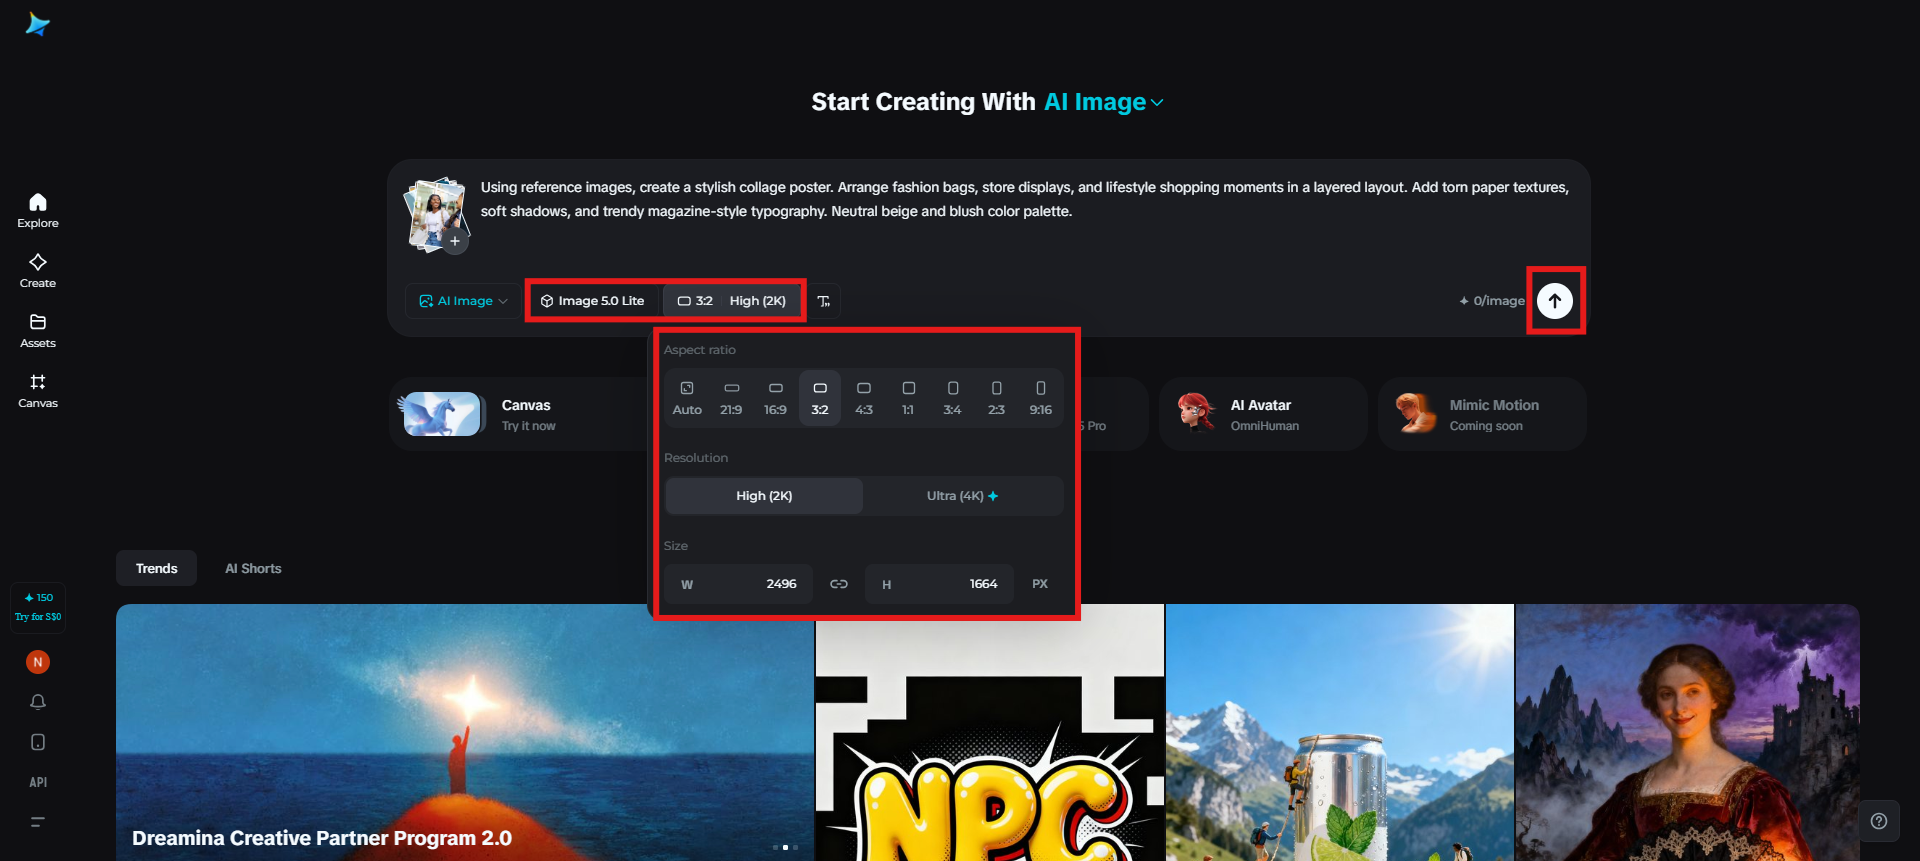Switch to the Trends tab
The width and height of the screenshot is (1920, 861).
click(x=157, y=568)
